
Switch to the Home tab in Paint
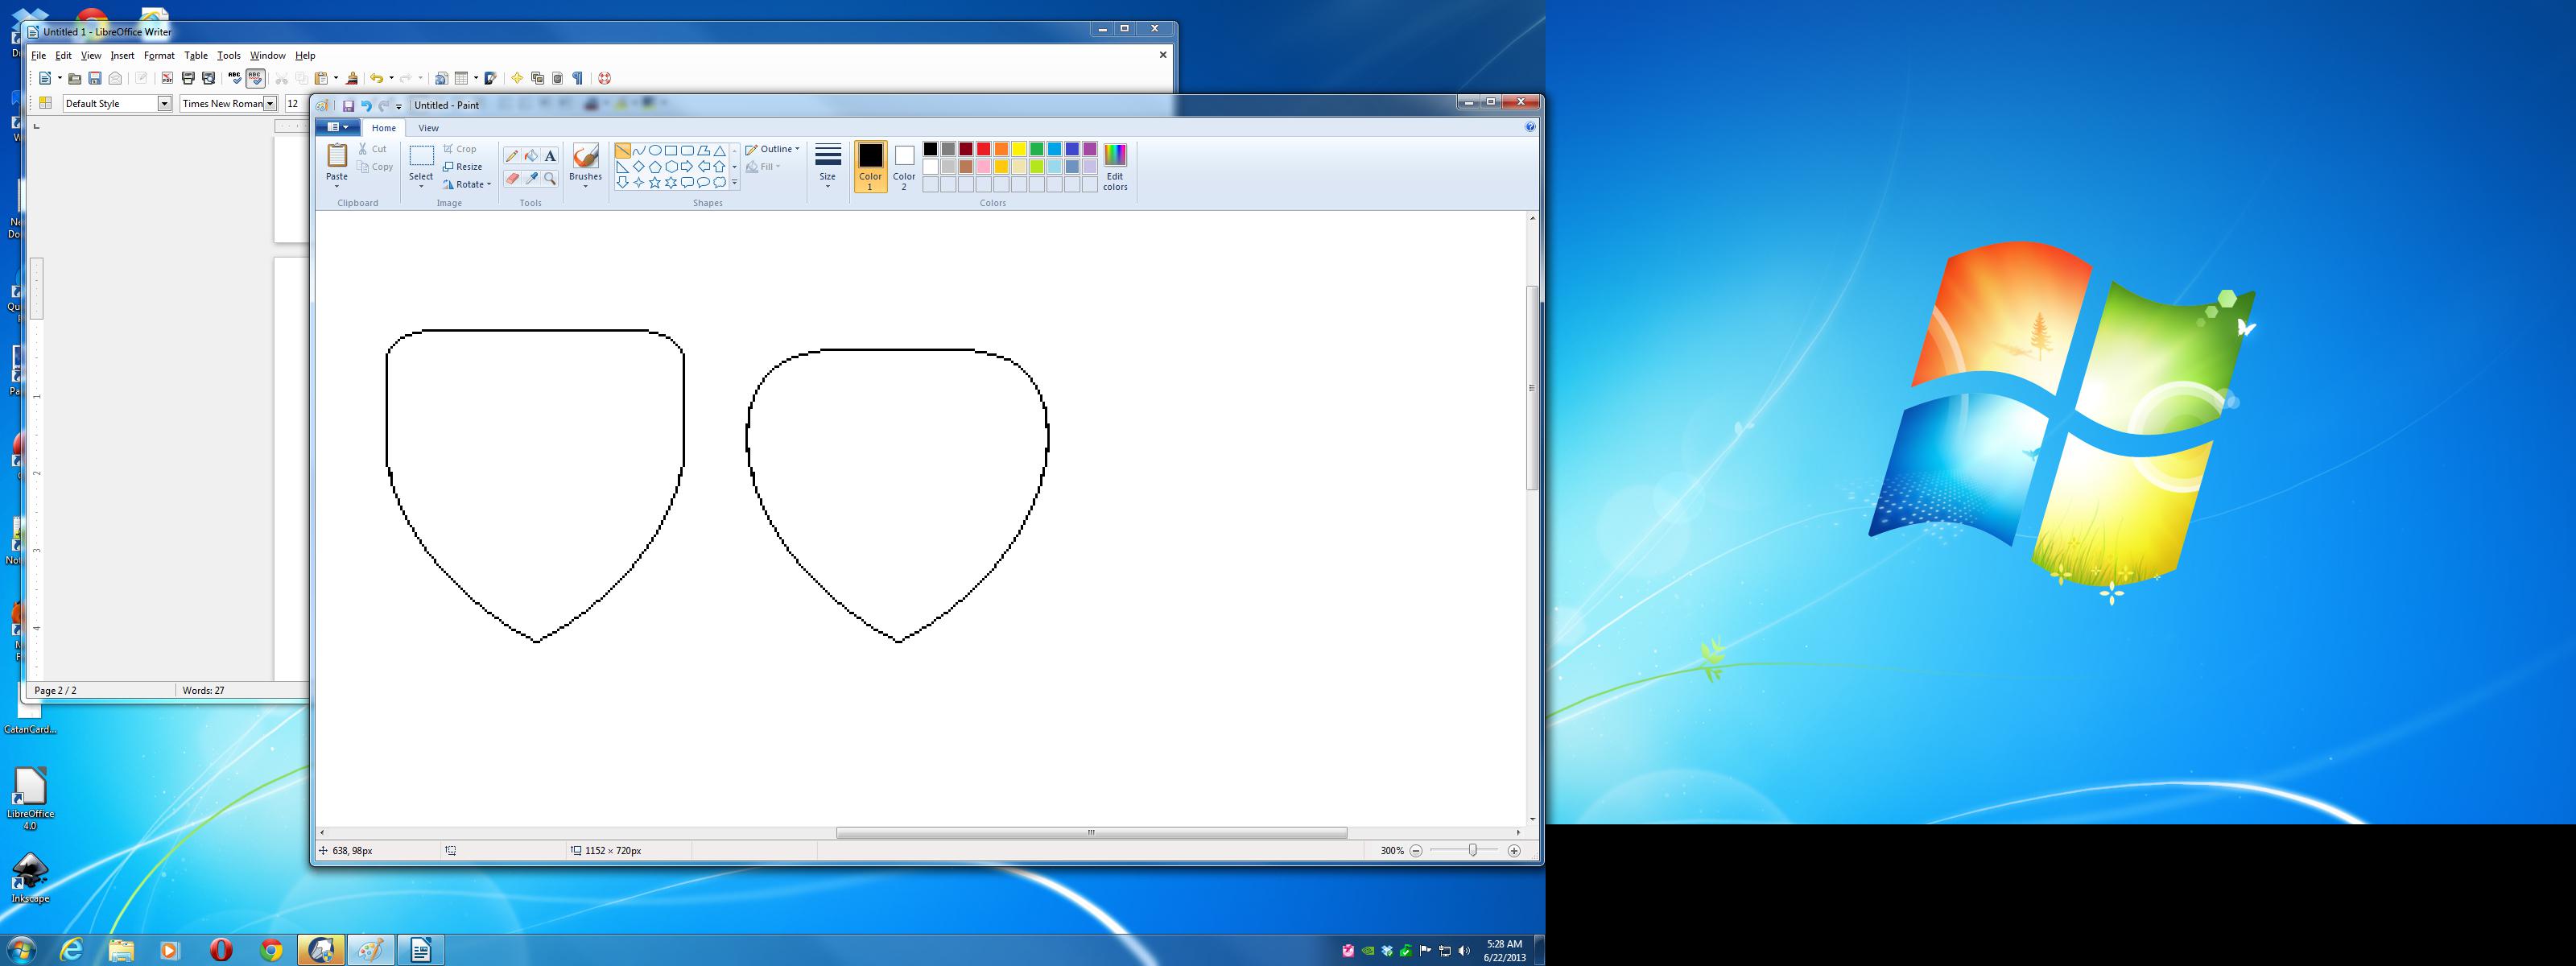click(x=384, y=128)
